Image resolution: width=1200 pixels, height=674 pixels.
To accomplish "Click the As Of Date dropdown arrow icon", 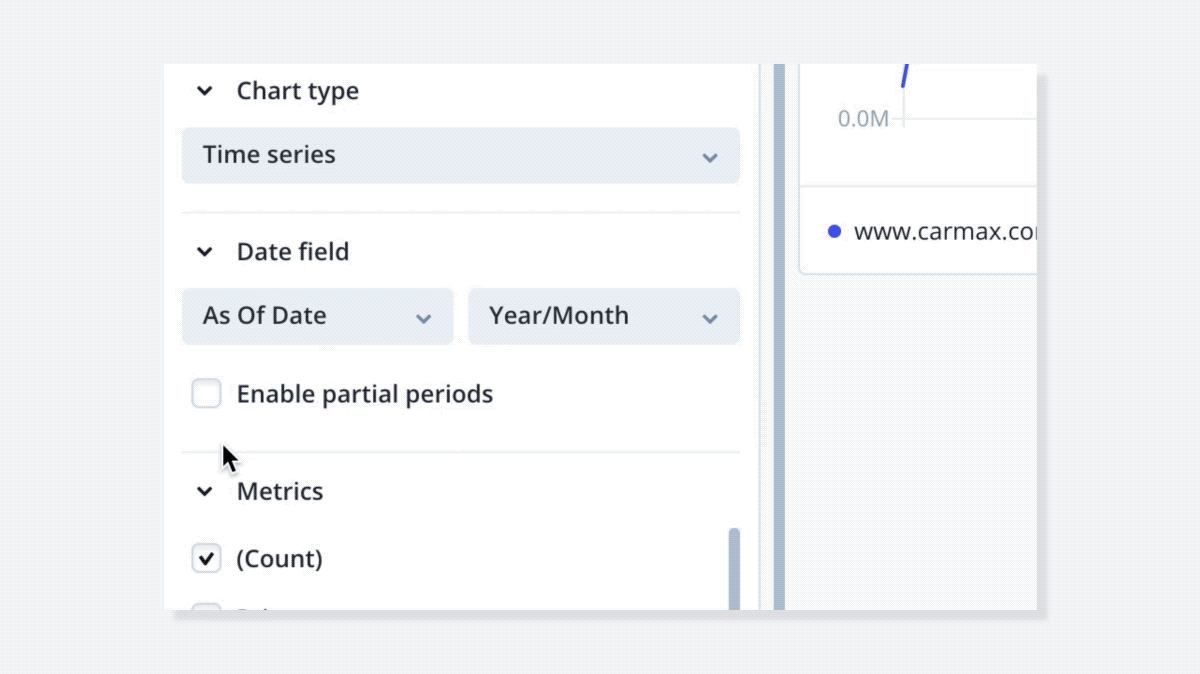I will [424, 318].
